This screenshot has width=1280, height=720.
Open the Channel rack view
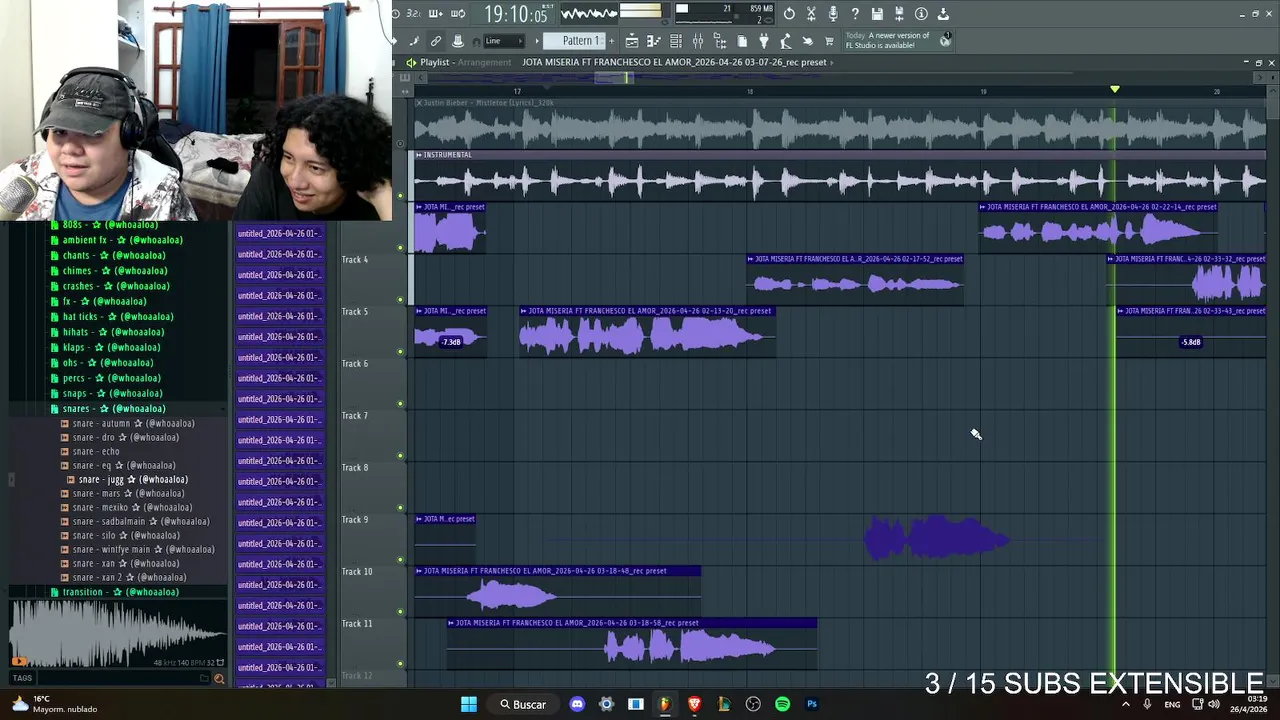[676, 41]
